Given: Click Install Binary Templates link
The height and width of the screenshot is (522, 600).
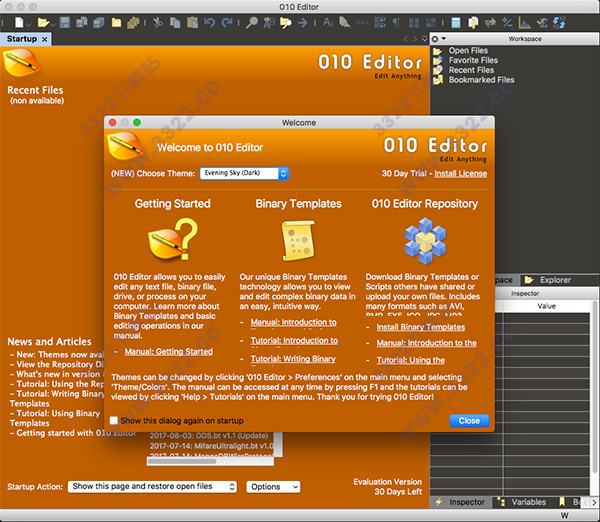Looking at the screenshot, I should coord(421,327).
